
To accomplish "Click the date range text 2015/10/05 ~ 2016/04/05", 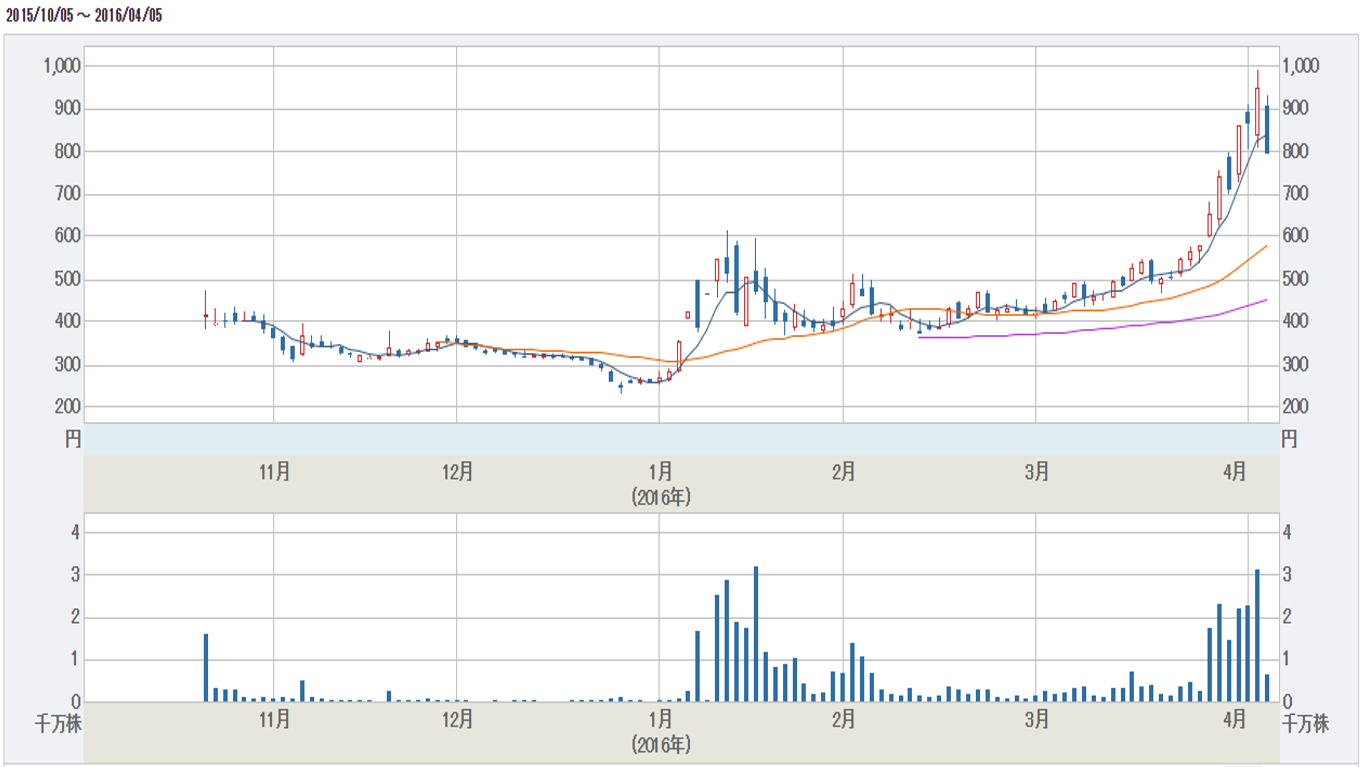I will [x=83, y=16].
